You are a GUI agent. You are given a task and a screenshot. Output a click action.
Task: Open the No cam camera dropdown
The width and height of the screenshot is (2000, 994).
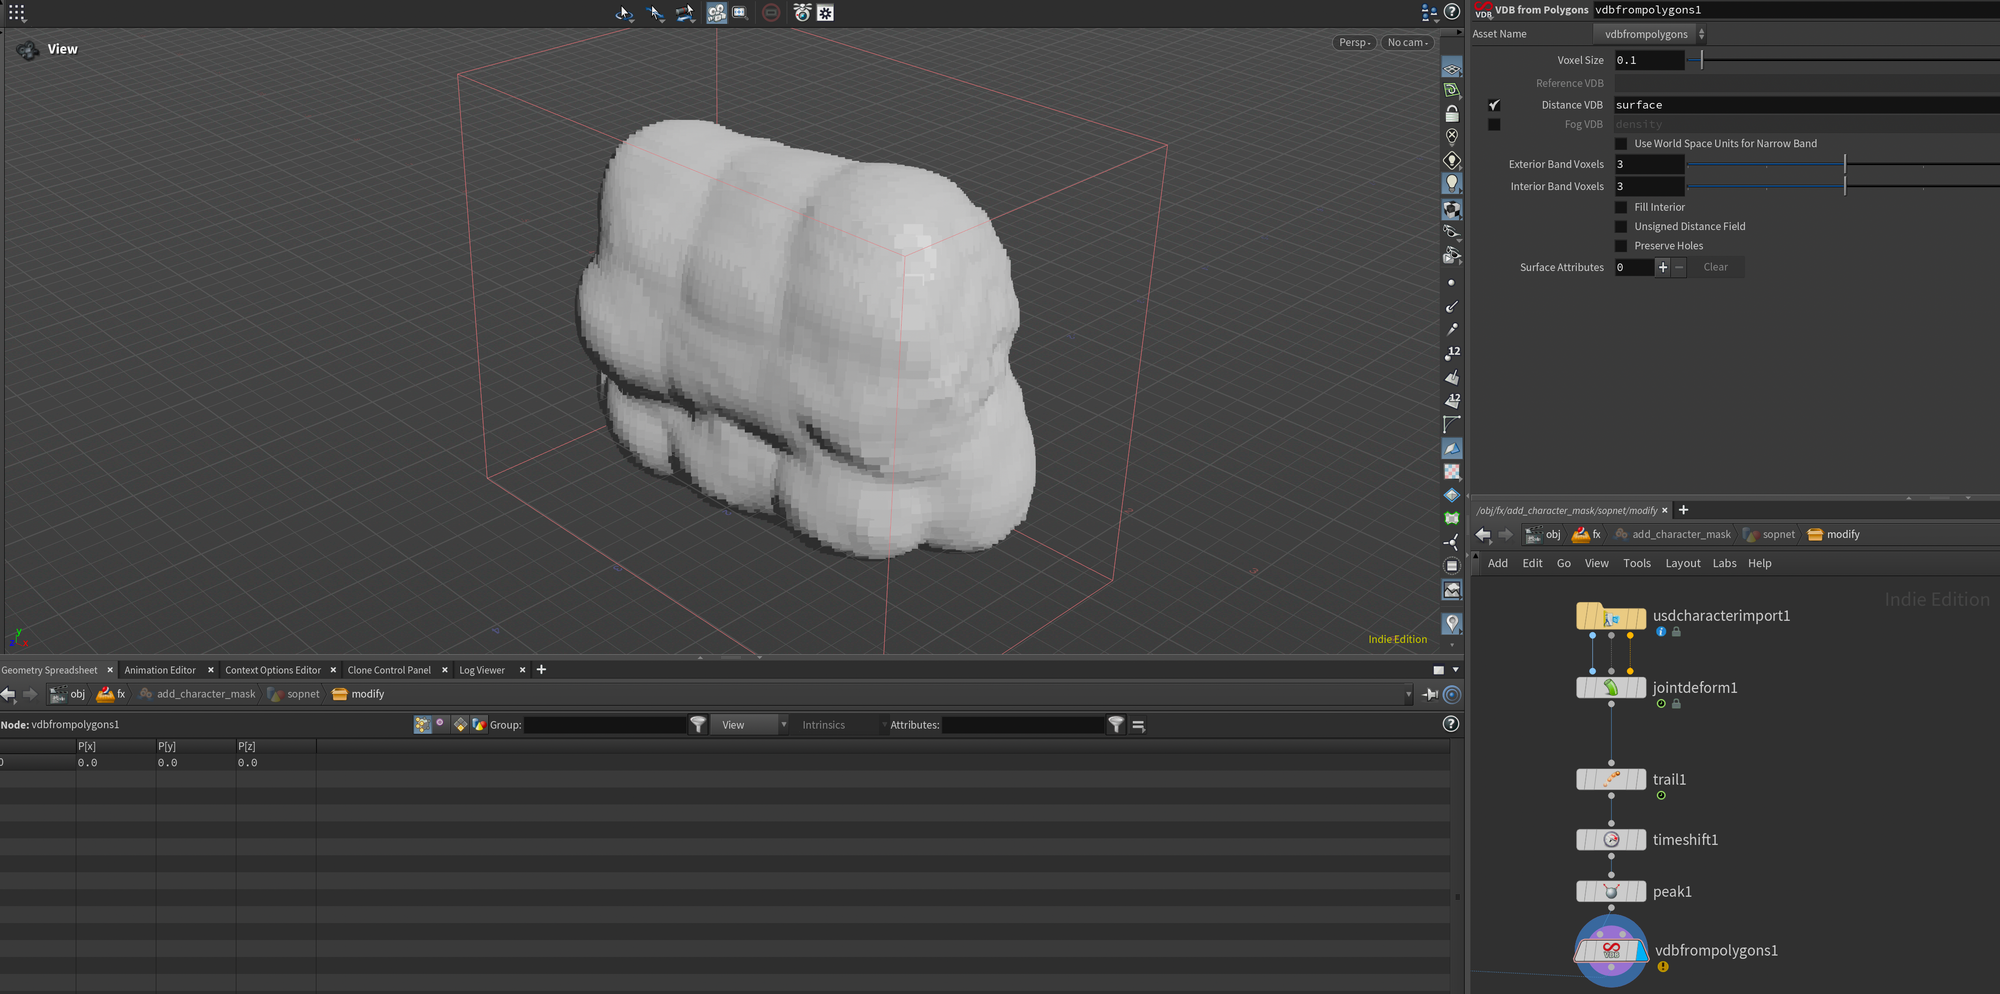click(1407, 42)
